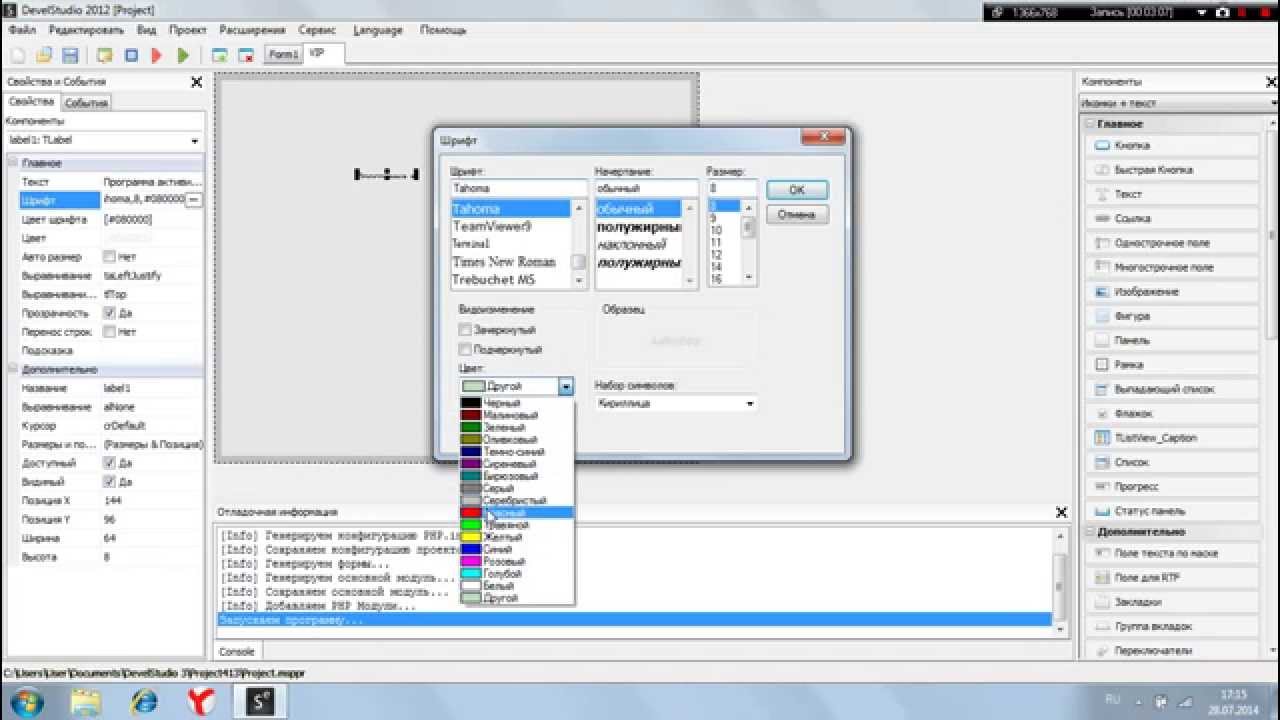Choose Желтый color in list
Viewport: 1280px width, 720px height.
517,537
